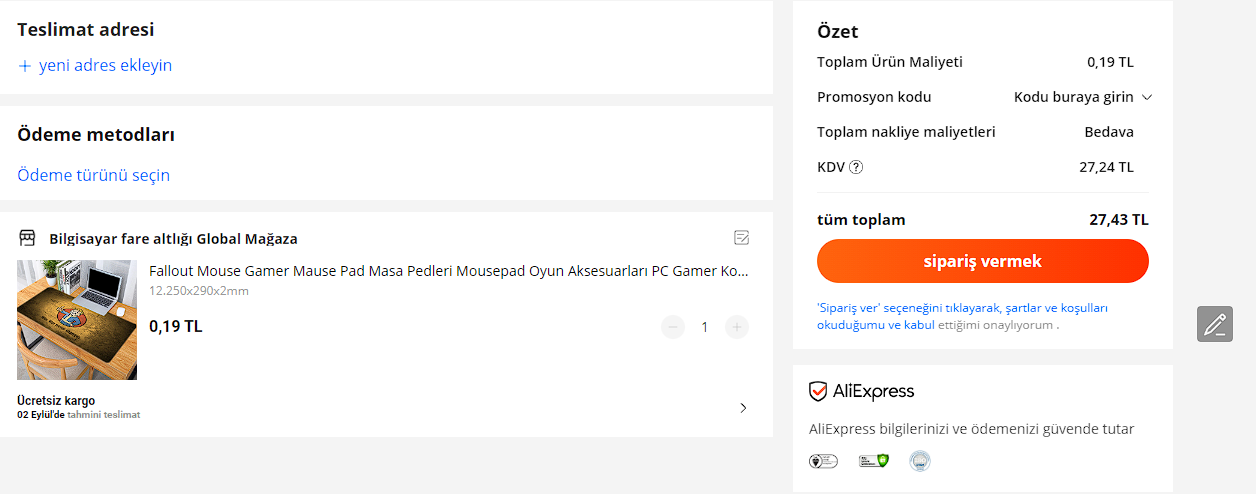
Task: Click the store icon next to the shop name
Action: tap(27, 238)
